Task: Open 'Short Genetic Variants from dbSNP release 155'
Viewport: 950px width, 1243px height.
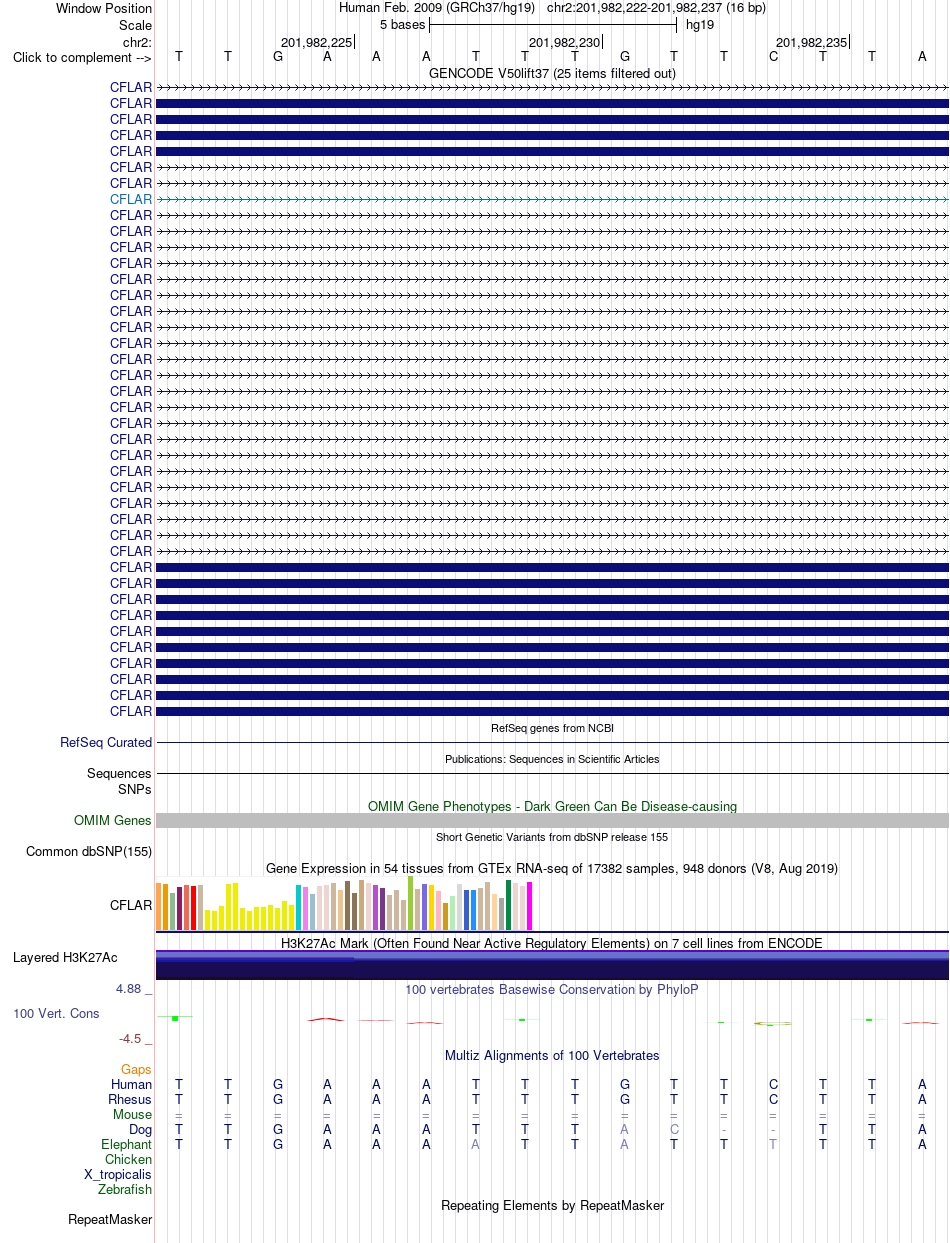Action: [x=552, y=837]
